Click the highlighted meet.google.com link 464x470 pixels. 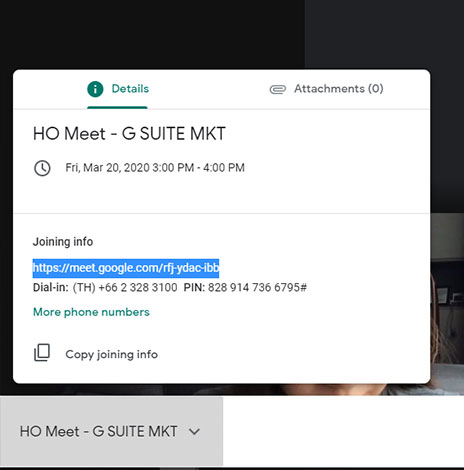[x=126, y=268]
